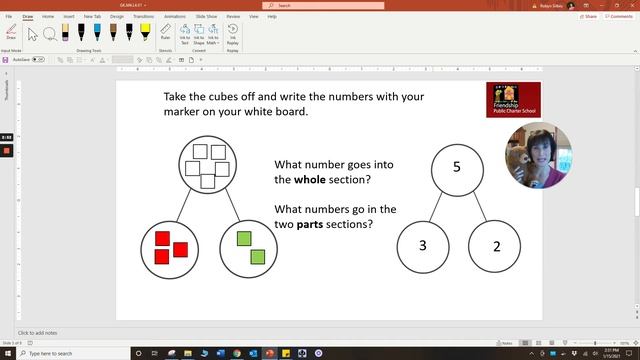Viewport: 640px width, 360px height.
Task: Switch to Reading view
Action: [x=551, y=343]
